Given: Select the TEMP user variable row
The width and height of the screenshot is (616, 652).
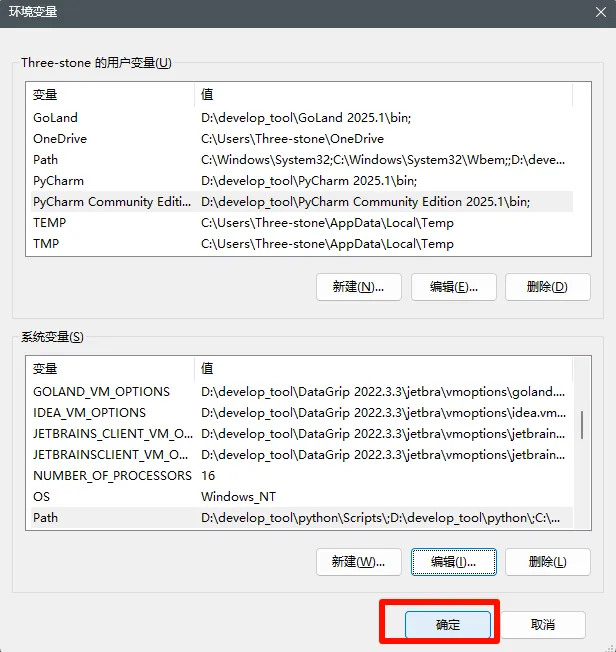Looking at the screenshot, I should 302,223.
